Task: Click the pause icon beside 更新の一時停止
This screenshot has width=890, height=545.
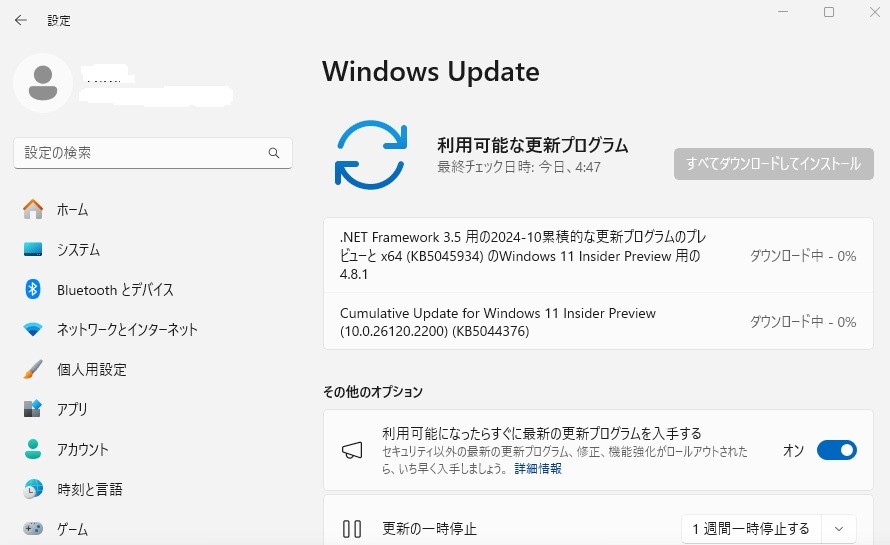Action: click(352, 529)
